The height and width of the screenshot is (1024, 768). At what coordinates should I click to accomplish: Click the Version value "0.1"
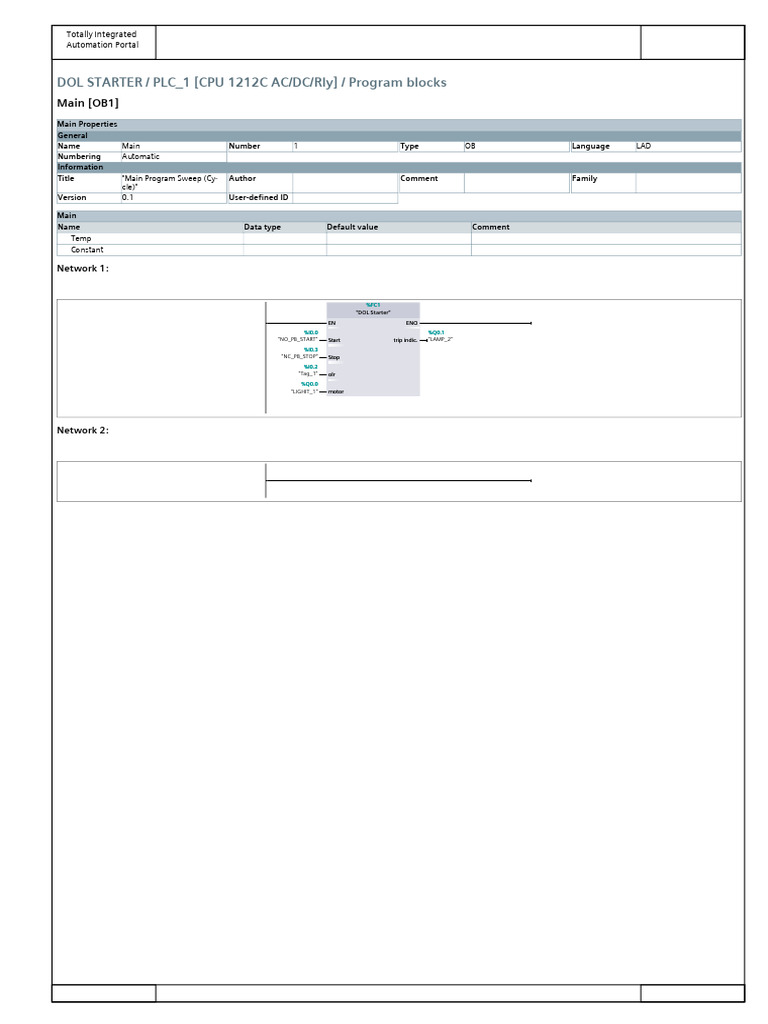coord(127,197)
